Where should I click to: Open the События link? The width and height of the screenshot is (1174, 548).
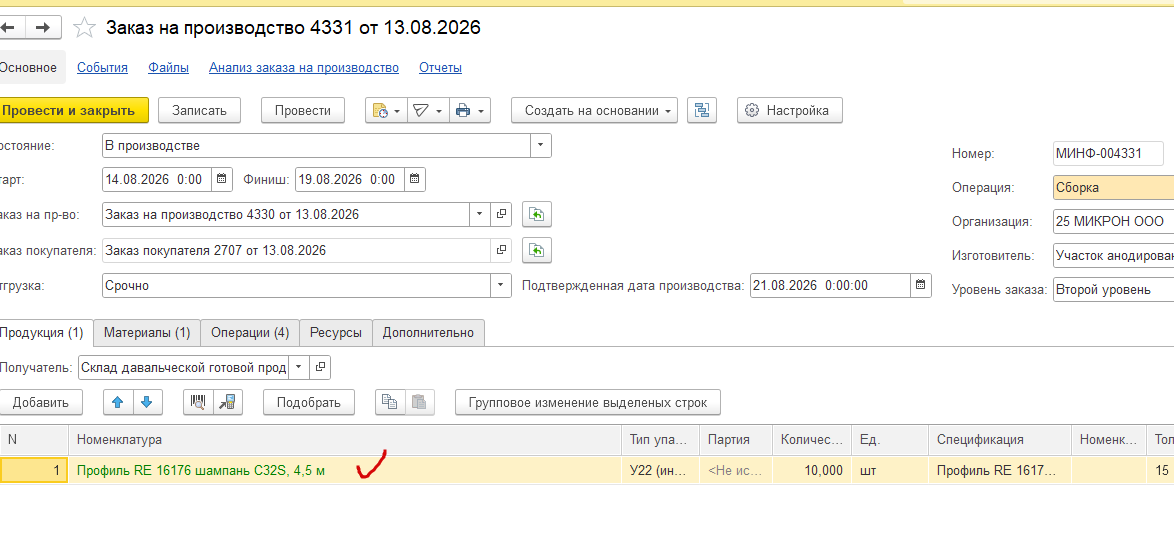click(x=103, y=67)
